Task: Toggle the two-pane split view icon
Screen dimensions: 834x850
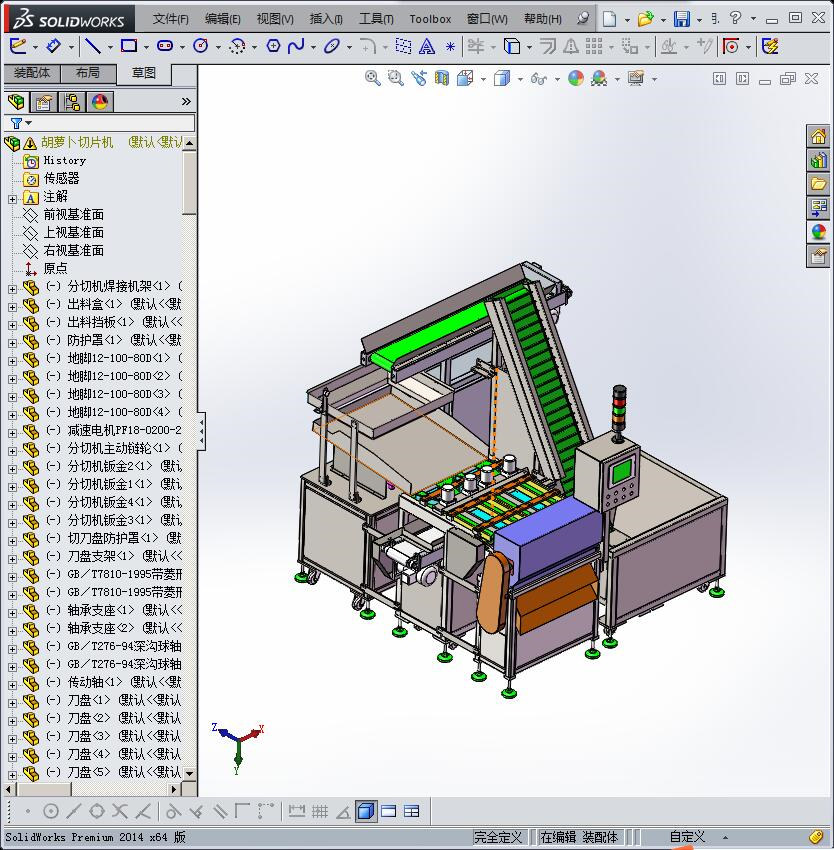Action: pos(389,812)
